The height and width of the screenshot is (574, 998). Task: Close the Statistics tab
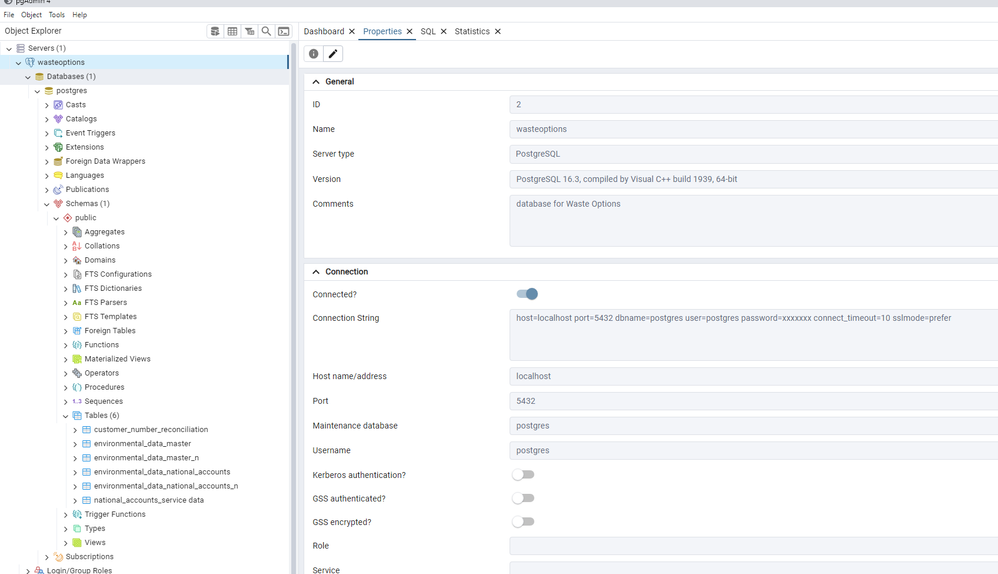[x=498, y=31]
